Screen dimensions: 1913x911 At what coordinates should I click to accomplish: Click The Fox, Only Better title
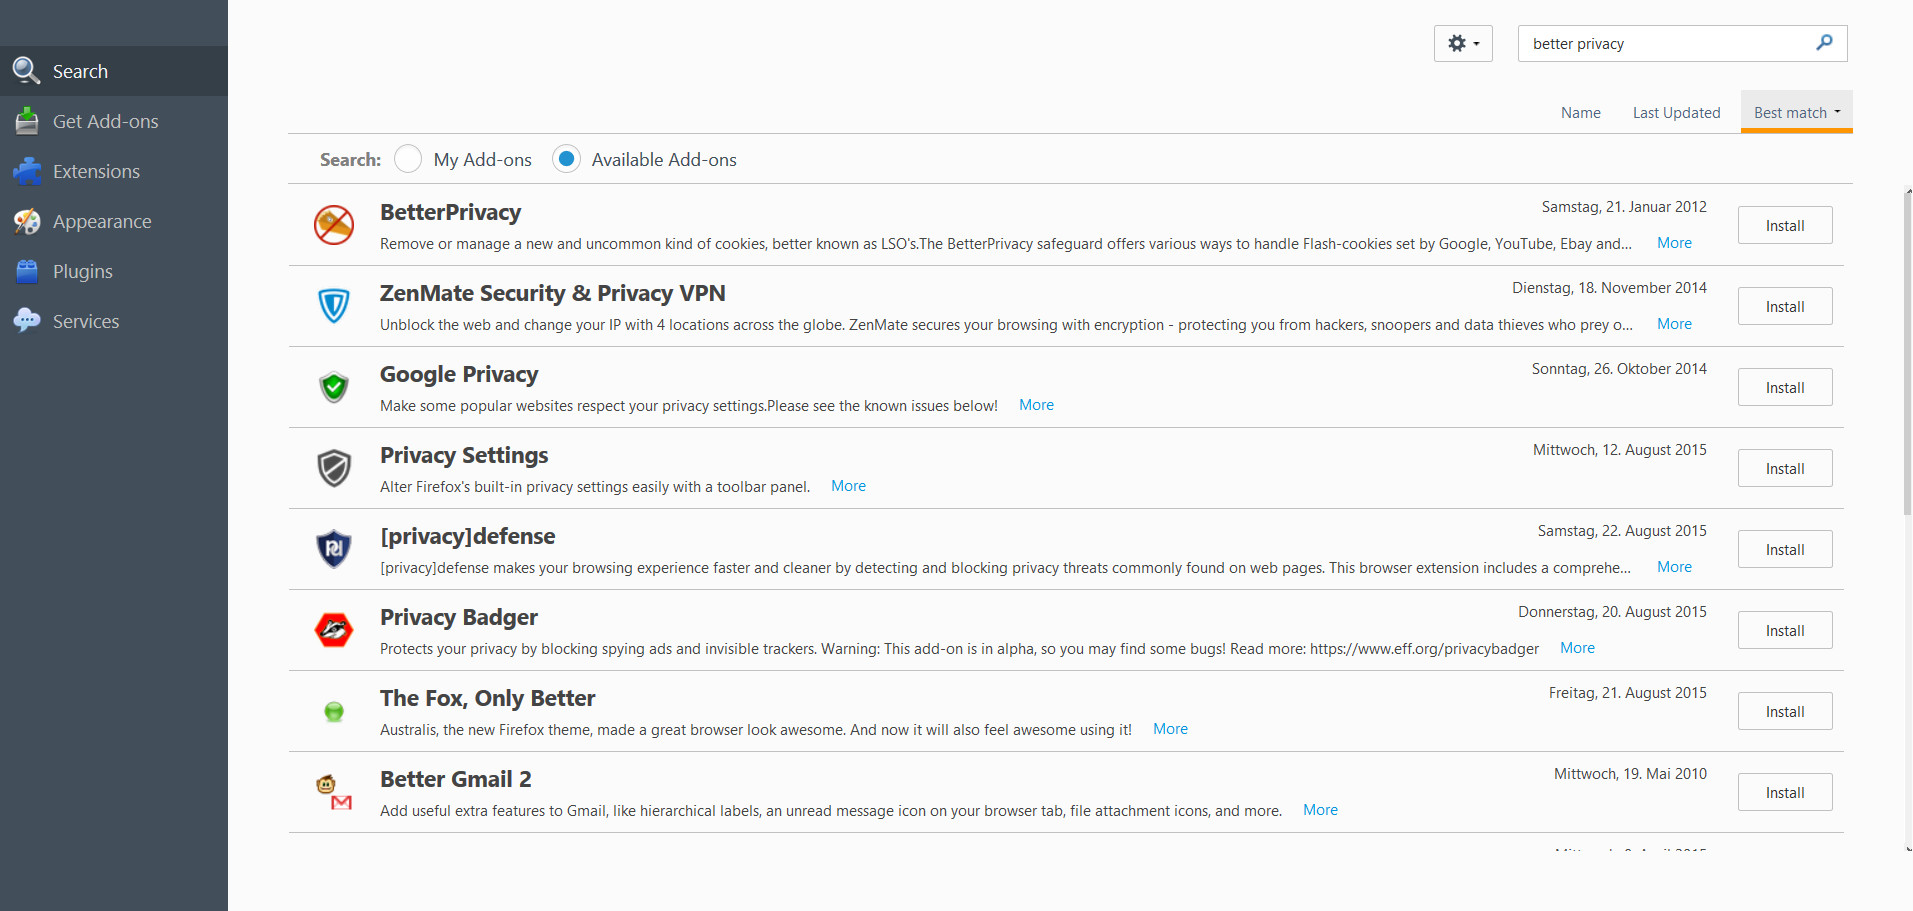(488, 698)
